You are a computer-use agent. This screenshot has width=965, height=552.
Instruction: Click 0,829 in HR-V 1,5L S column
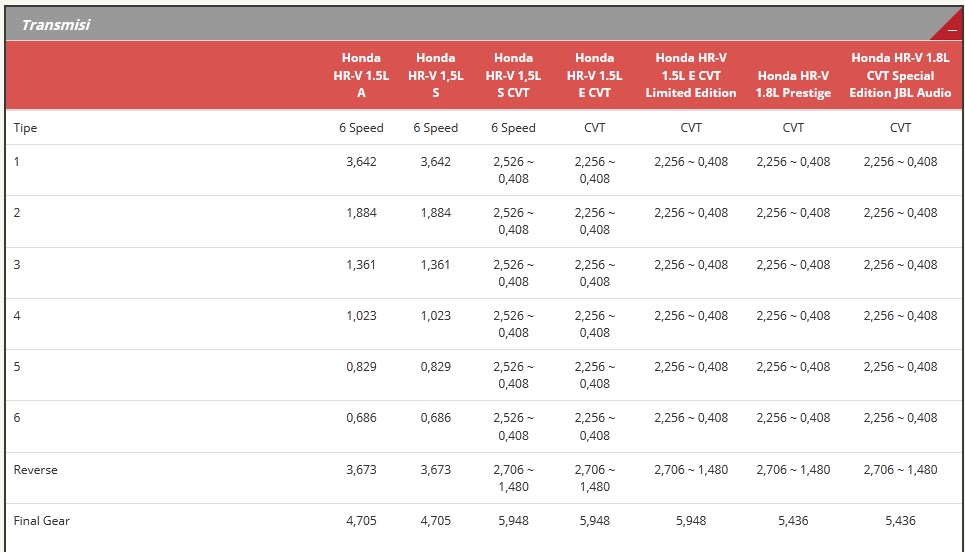pos(436,367)
